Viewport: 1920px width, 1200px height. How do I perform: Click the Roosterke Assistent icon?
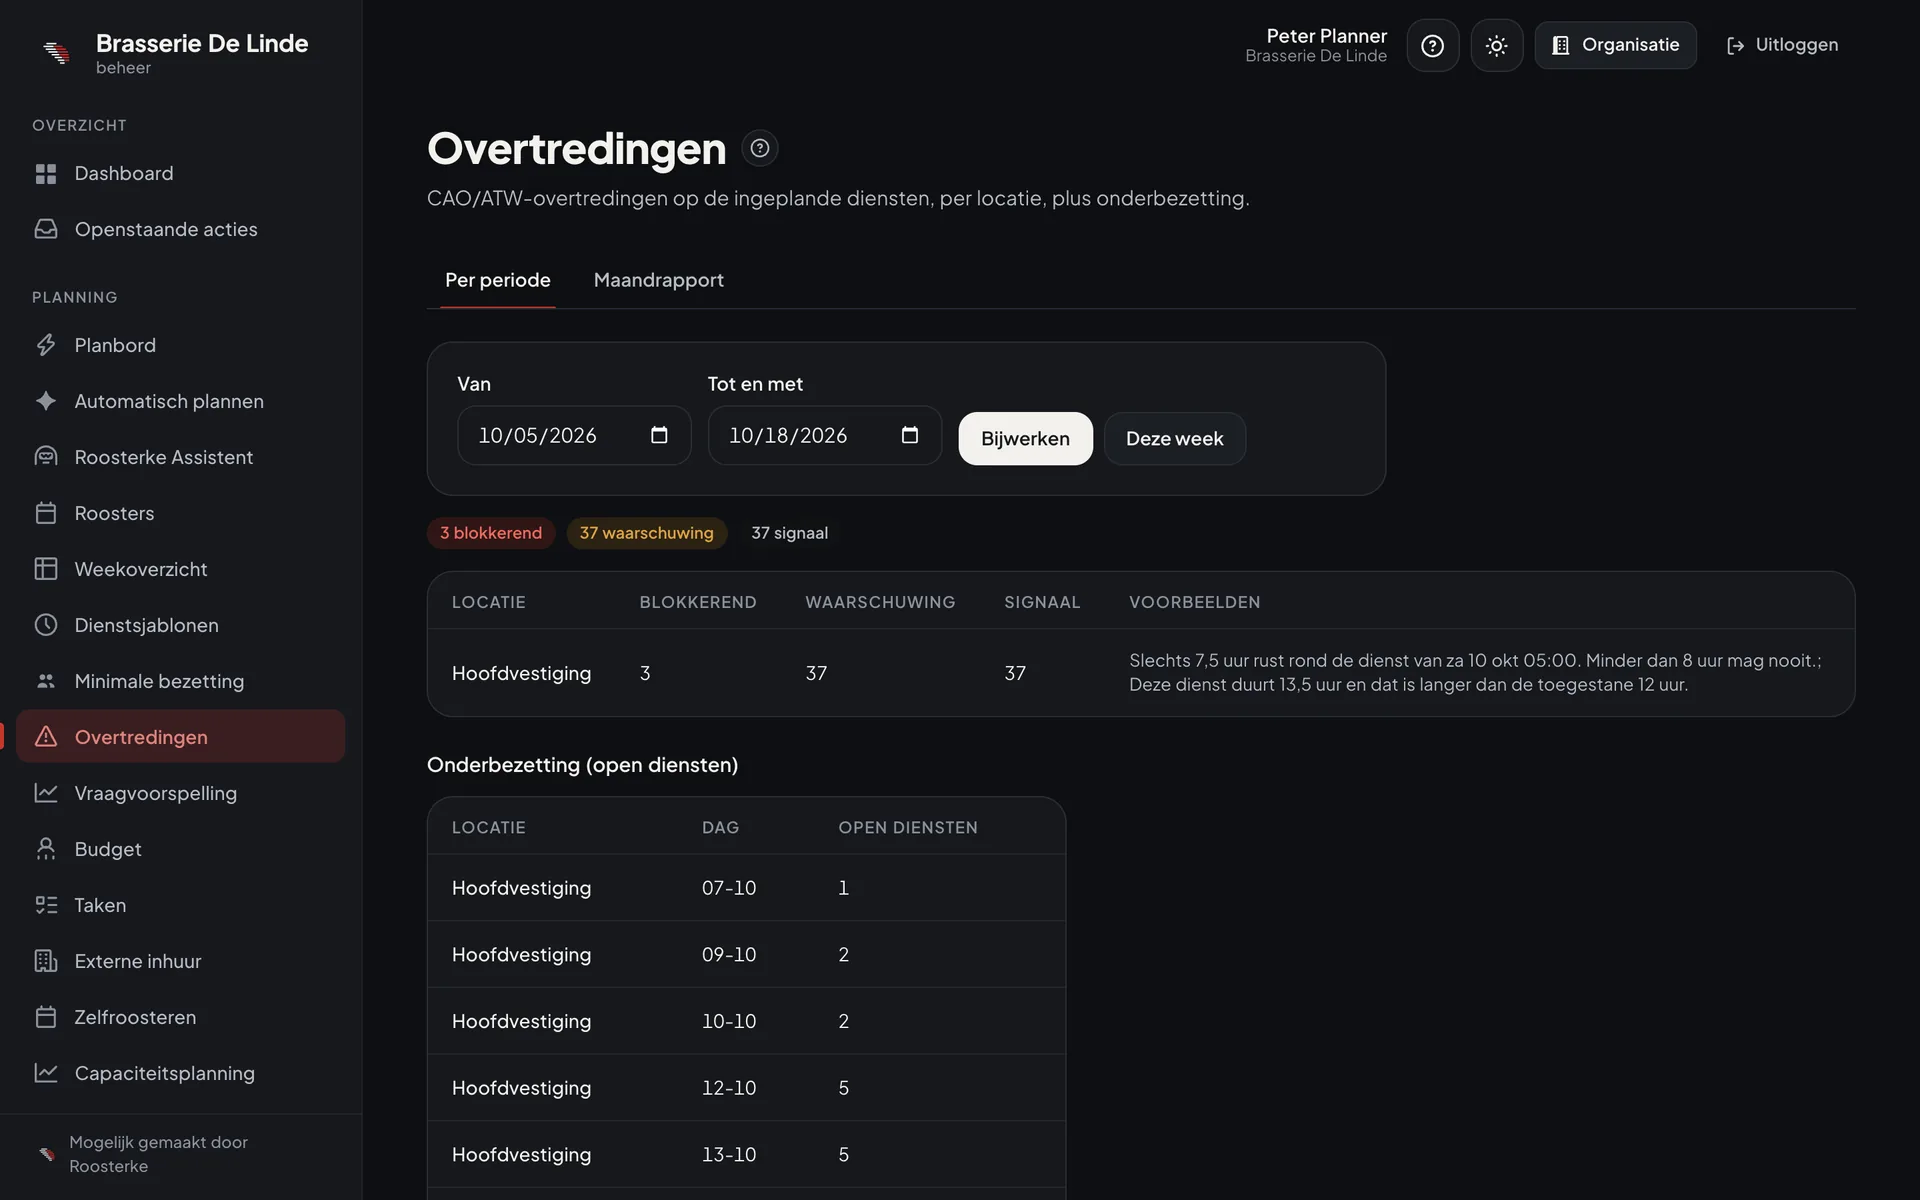click(46, 458)
